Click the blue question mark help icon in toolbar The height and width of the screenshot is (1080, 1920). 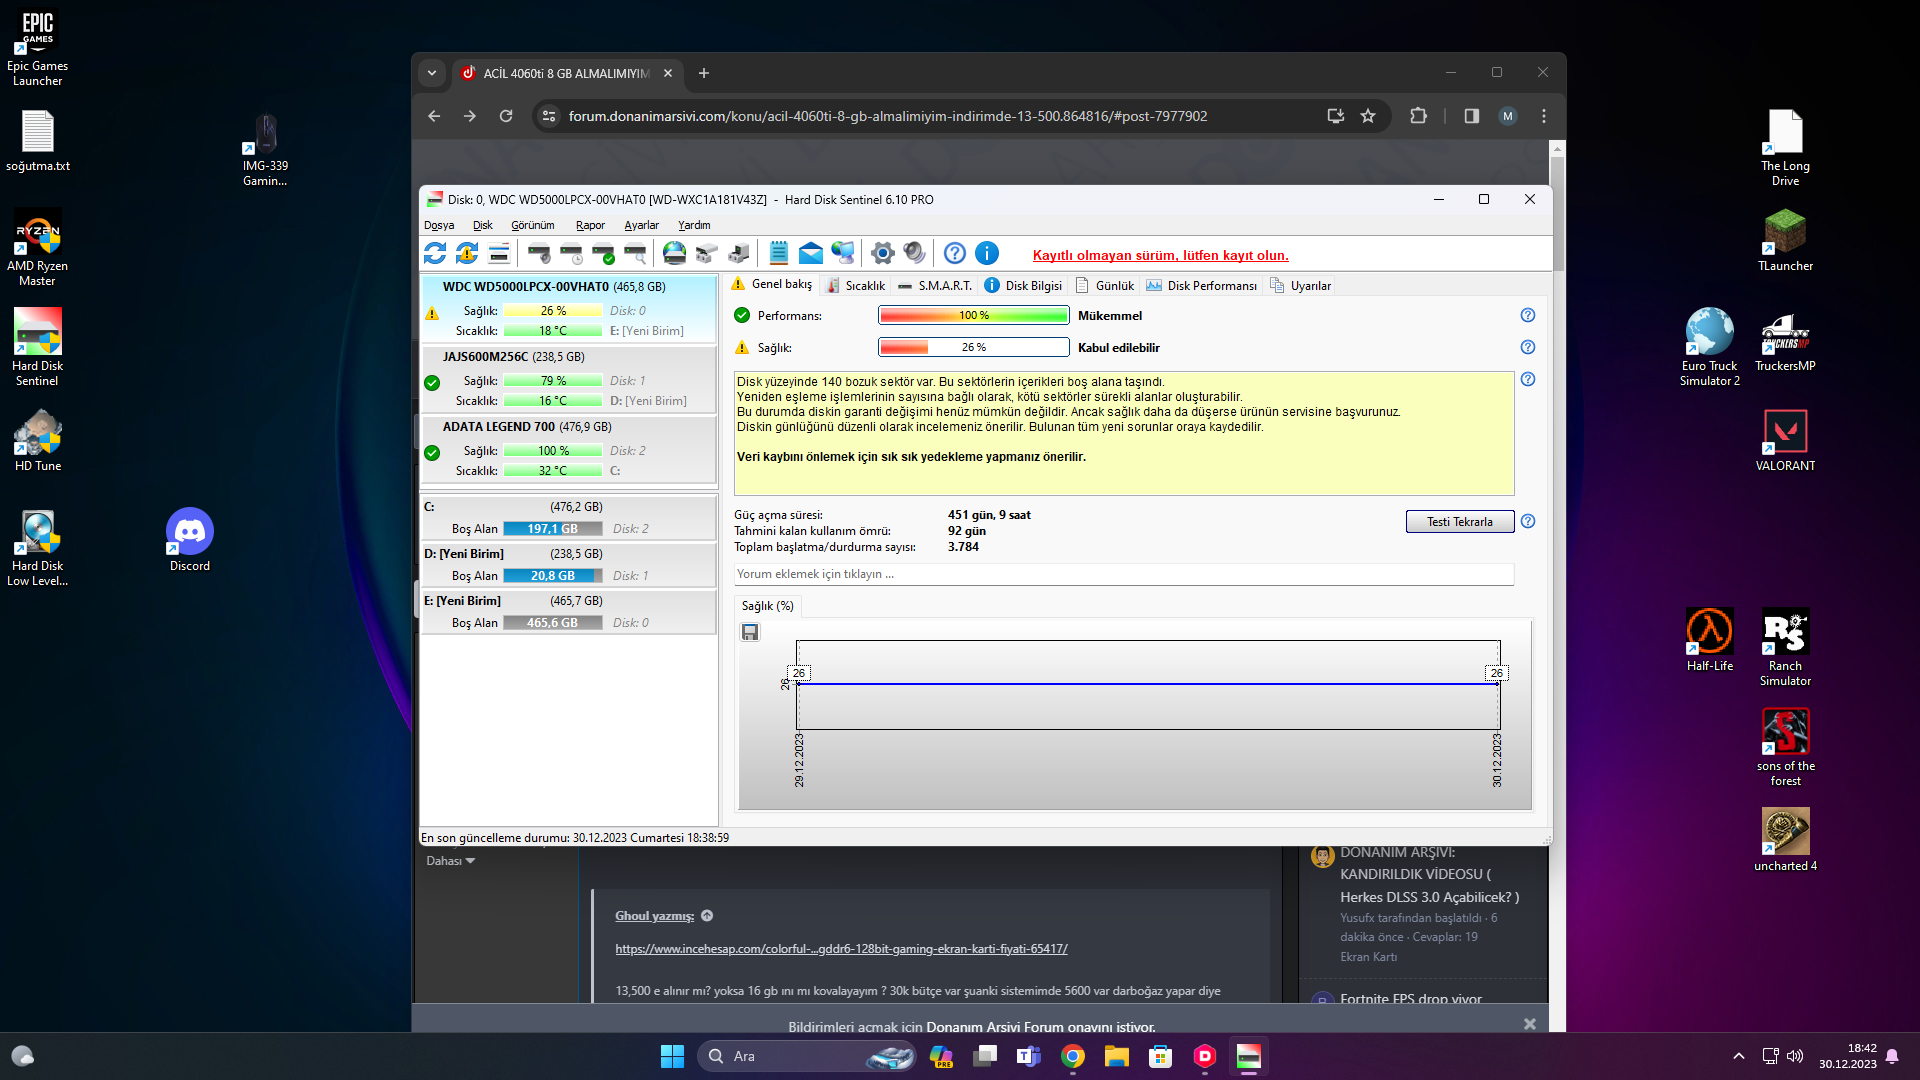coord(955,253)
